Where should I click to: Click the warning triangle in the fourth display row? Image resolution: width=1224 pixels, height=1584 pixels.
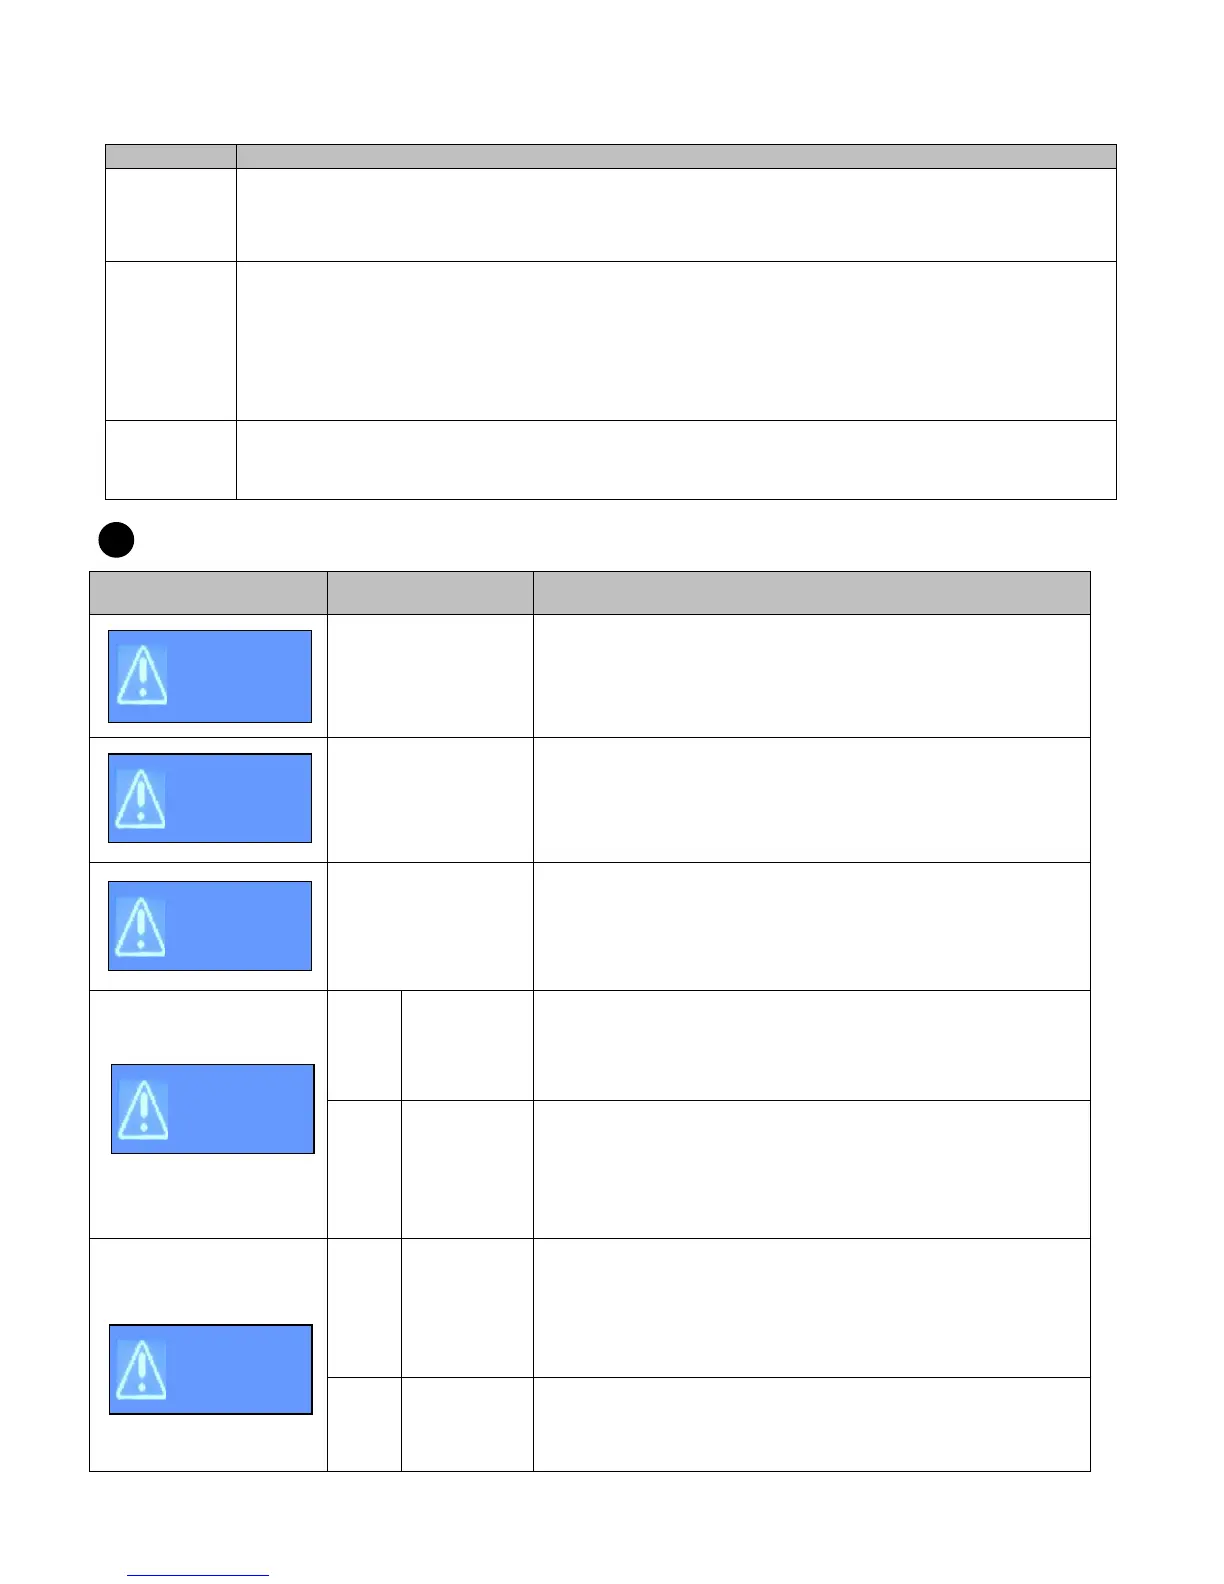point(144,1110)
